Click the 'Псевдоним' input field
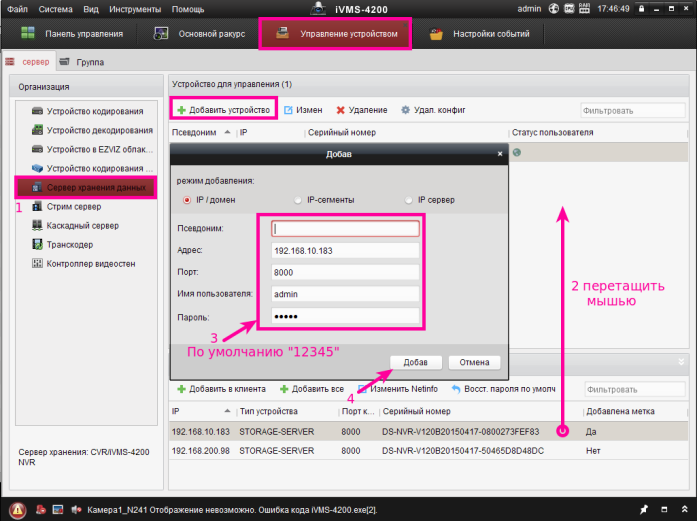Screen dimensions: 698x521 tap(344, 228)
